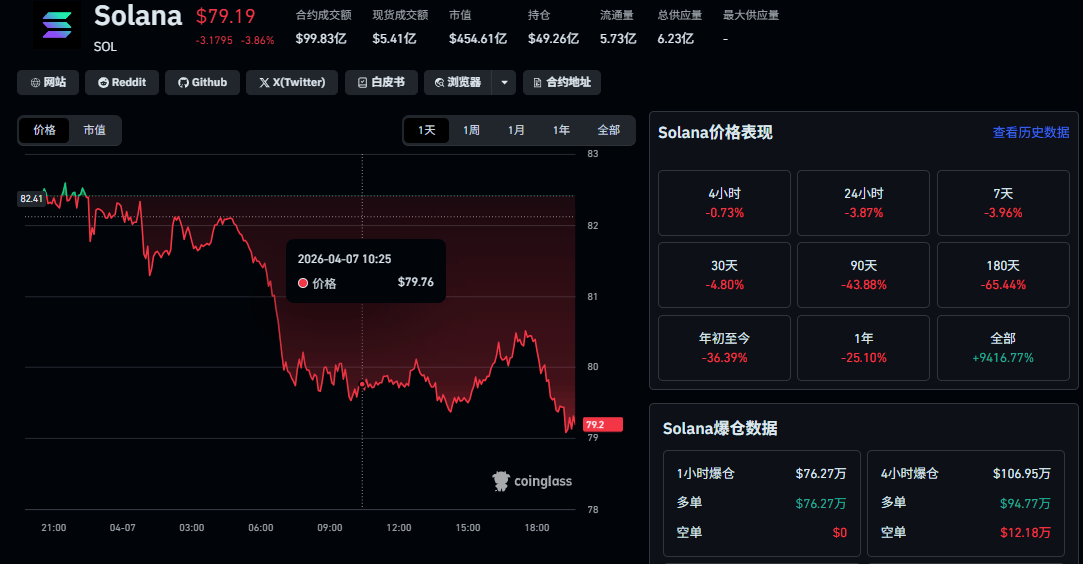Open the 网站 website link button
The width and height of the screenshot is (1083, 564).
click(x=48, y=82)
